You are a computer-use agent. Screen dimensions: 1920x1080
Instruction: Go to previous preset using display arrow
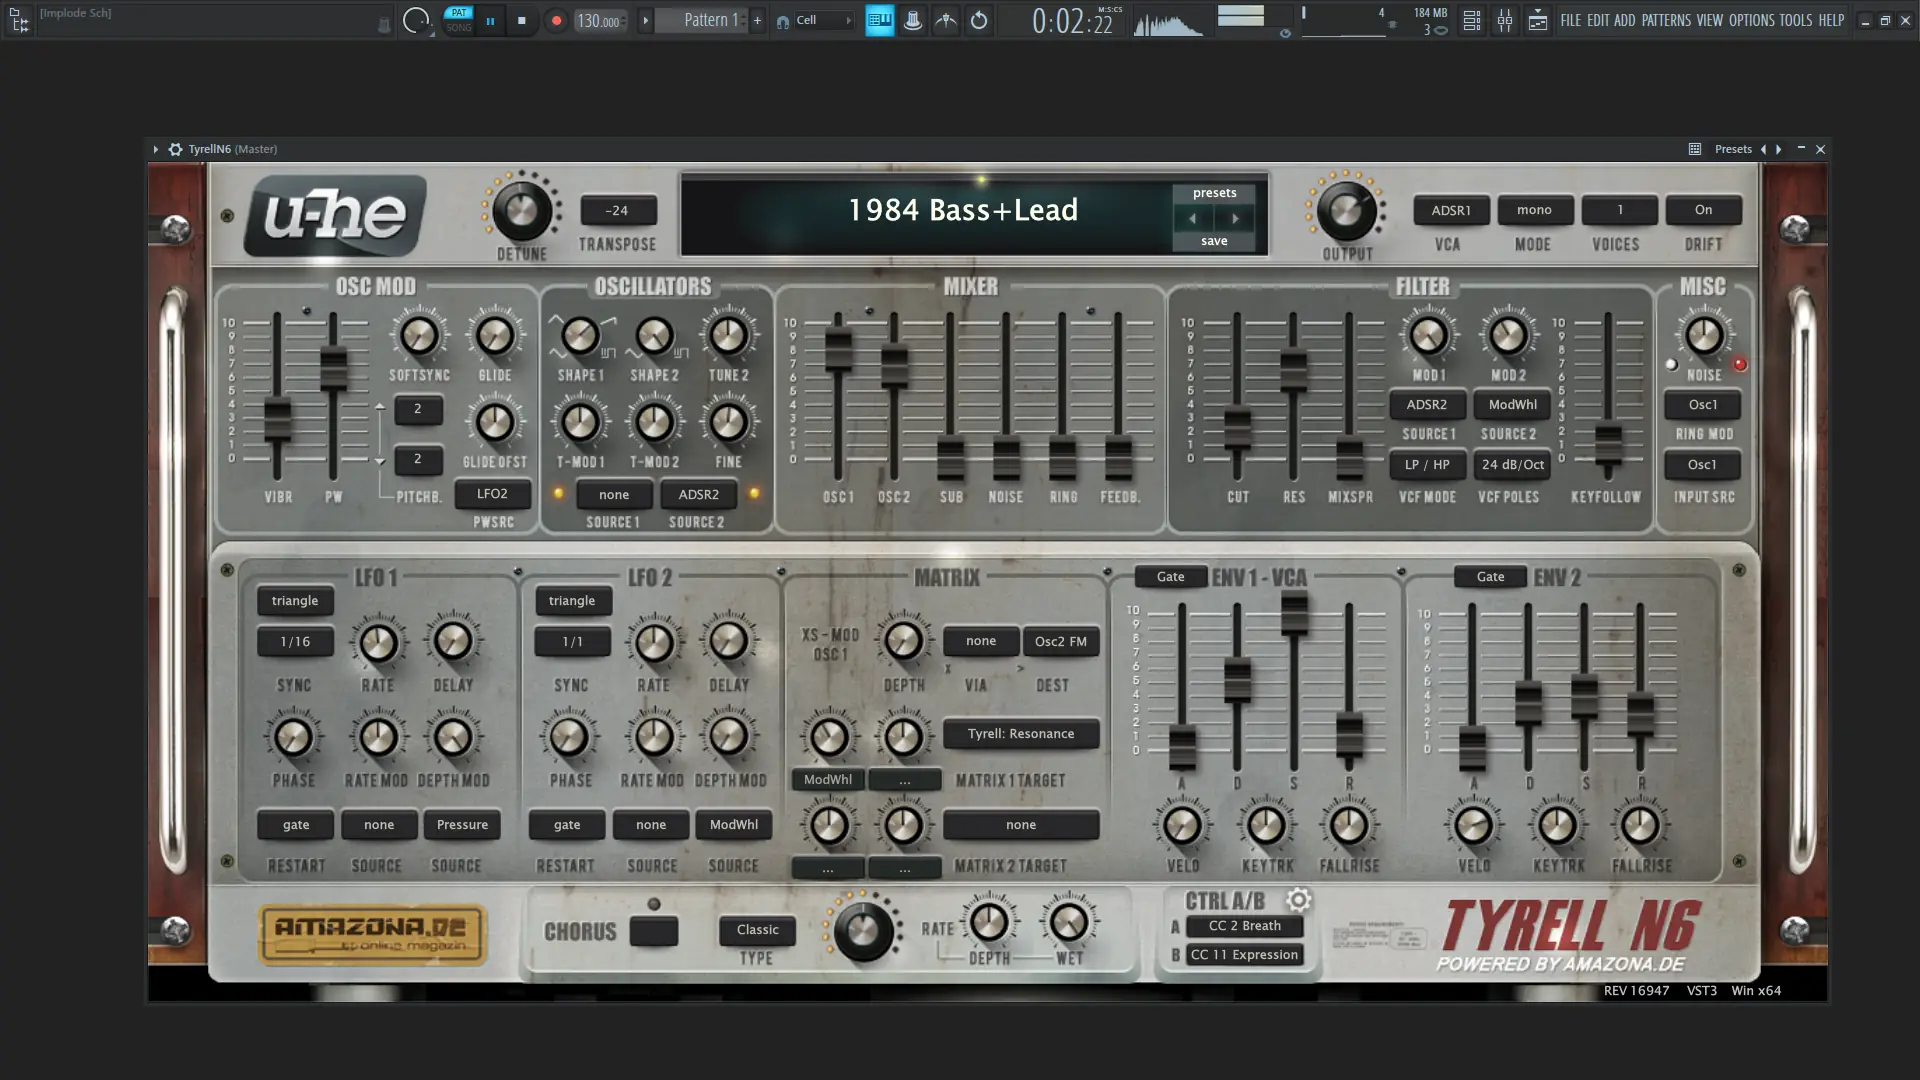coord(1192,218)
